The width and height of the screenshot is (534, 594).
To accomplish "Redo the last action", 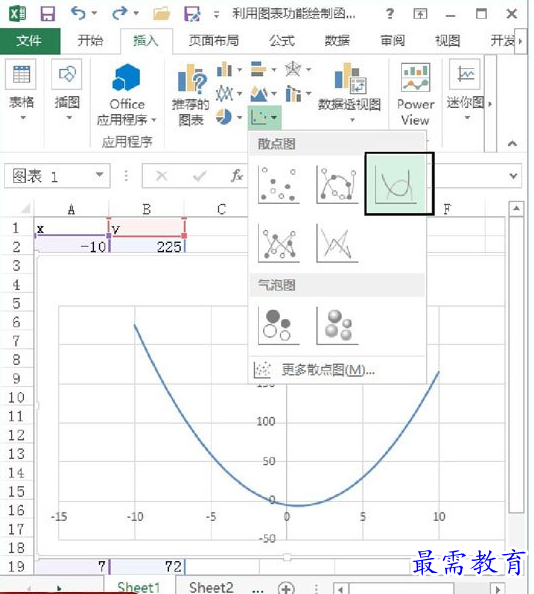I will (x=119, y=14).
